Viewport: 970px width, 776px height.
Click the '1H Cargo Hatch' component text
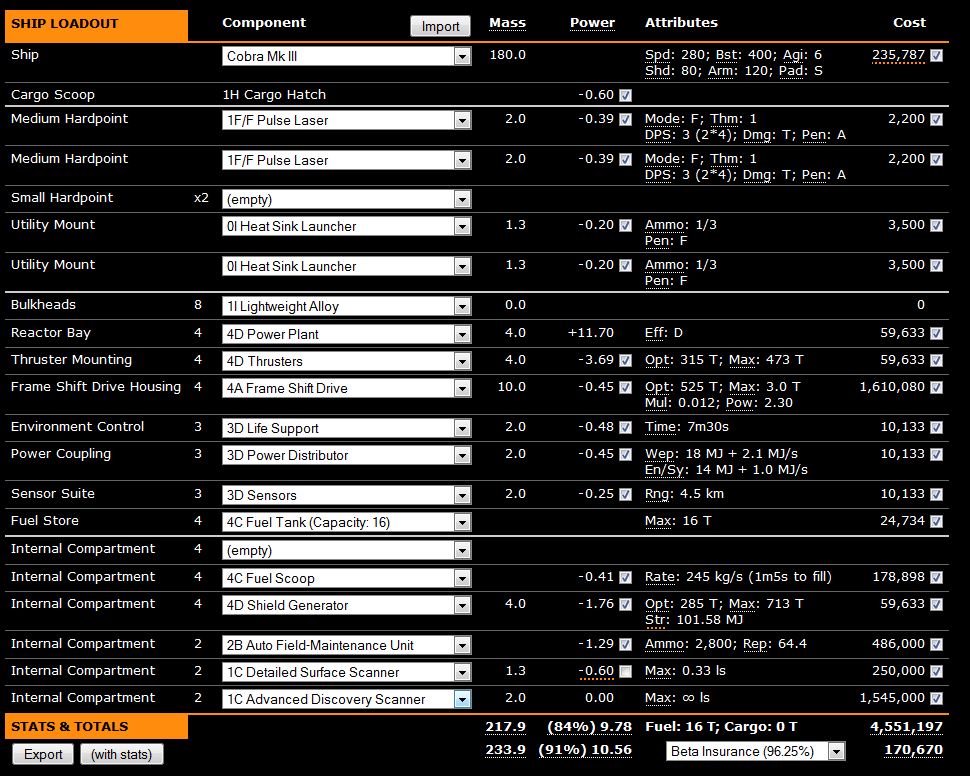[x=274, y=95]
